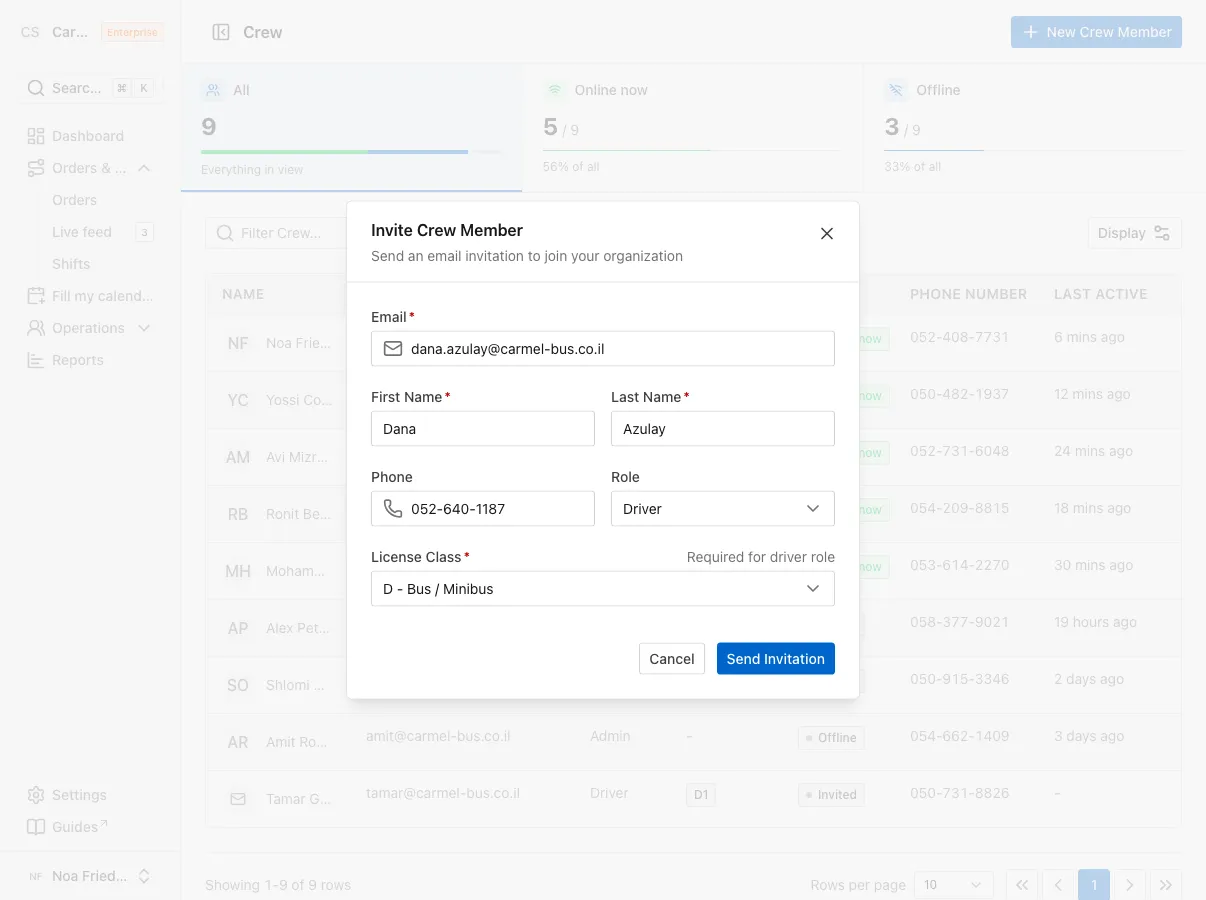Click phone number 052-408-7731

pyautogui.click(x=959, y=337)
